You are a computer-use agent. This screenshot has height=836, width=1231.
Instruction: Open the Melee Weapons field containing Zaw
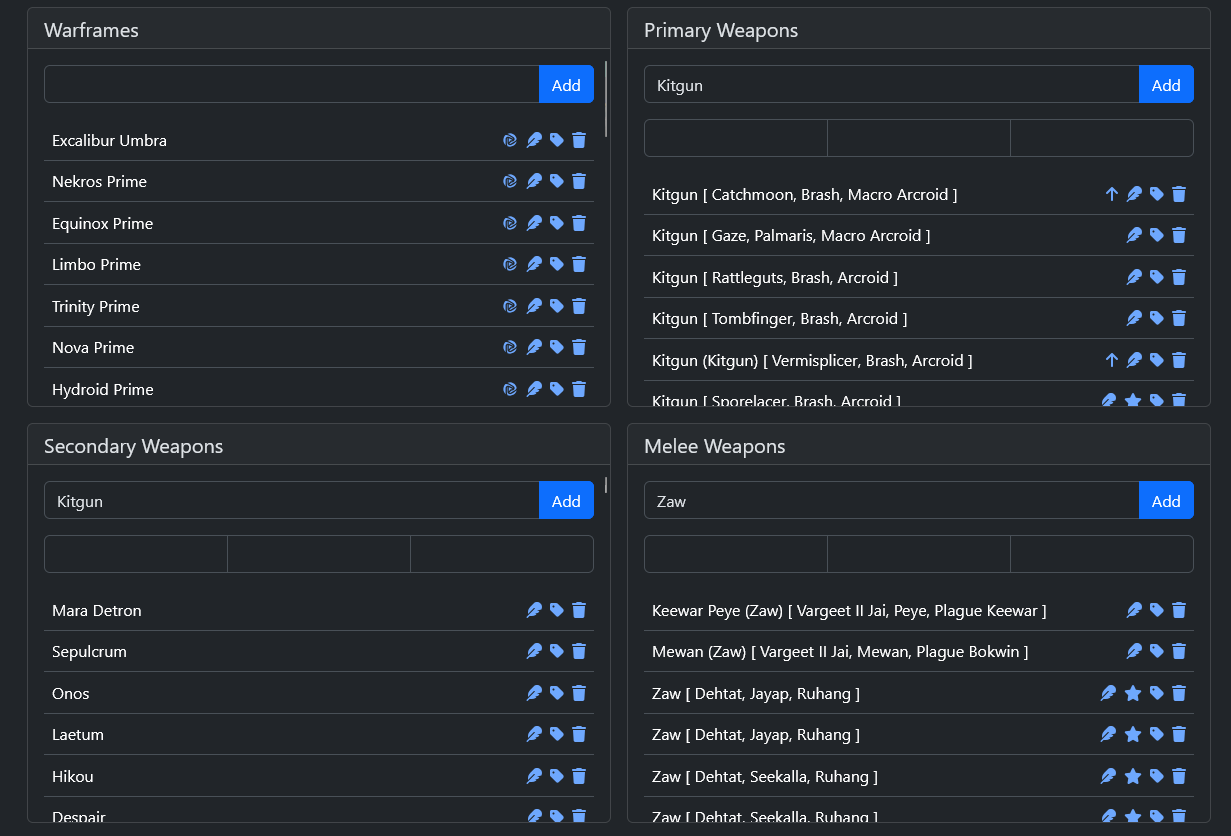pyautogui.click(x=891, y=501)
